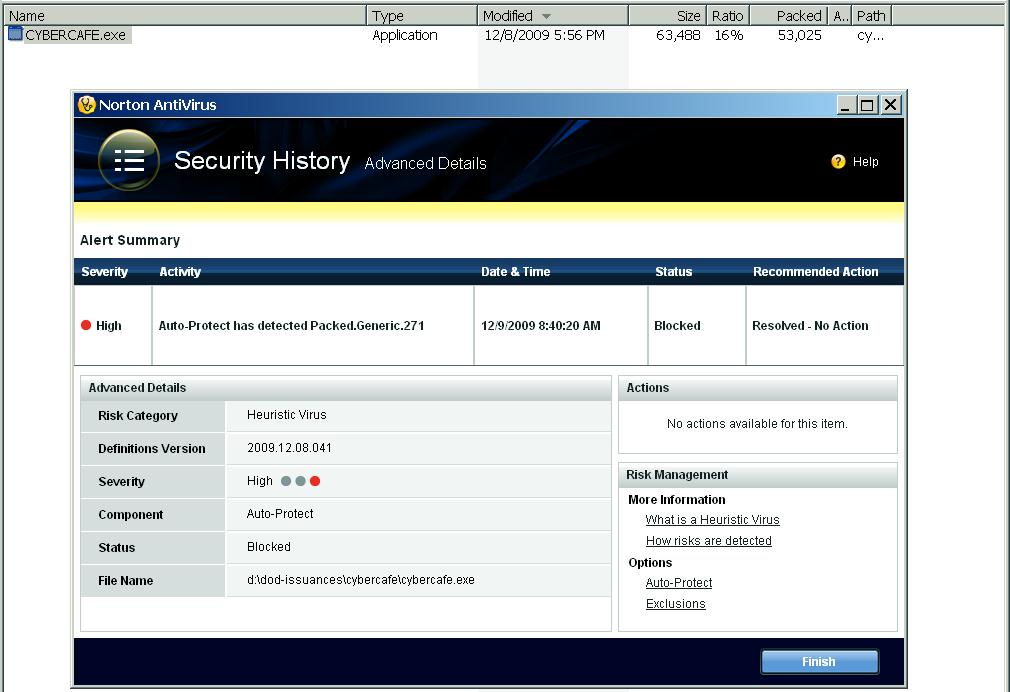Click the Packed column header
1010x692 pixels.
798,16
